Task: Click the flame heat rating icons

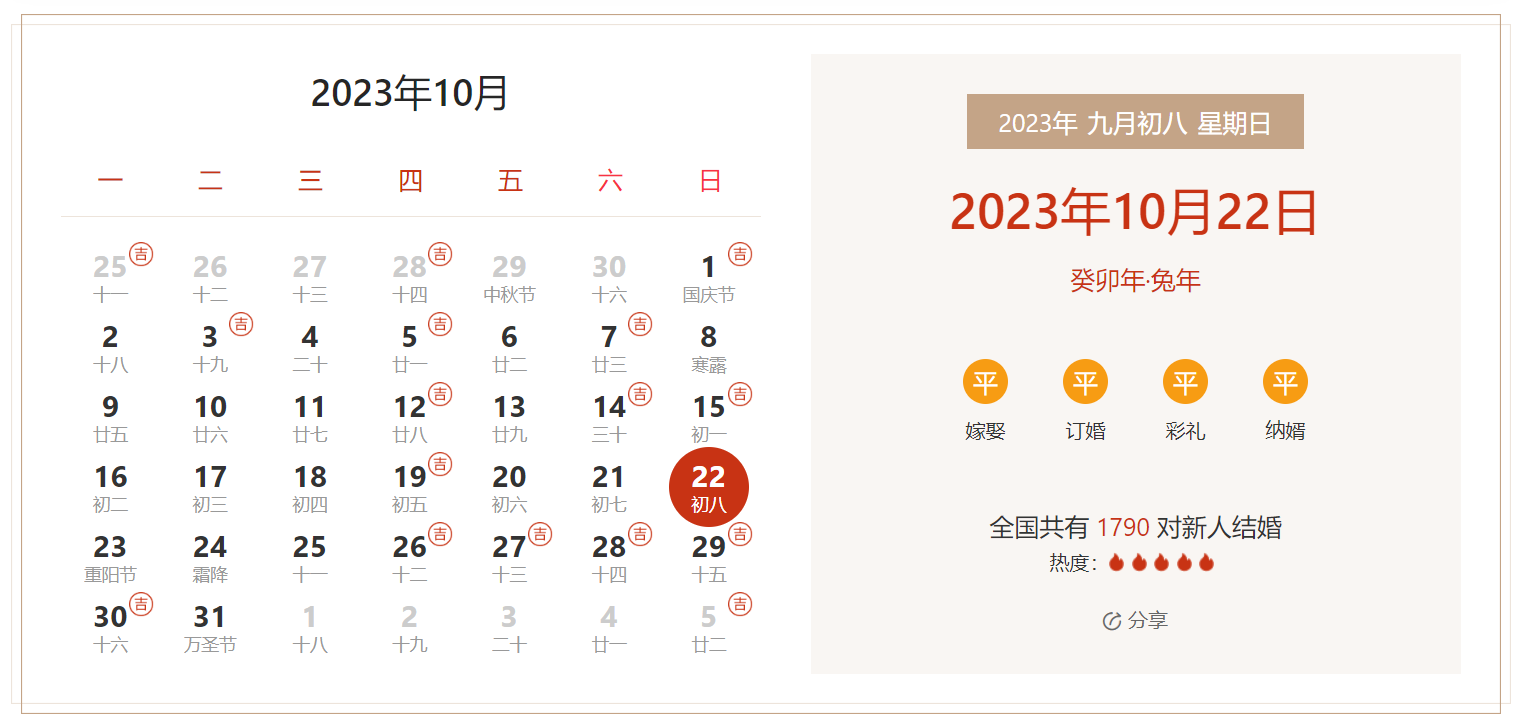Action: click(1161, 563)
